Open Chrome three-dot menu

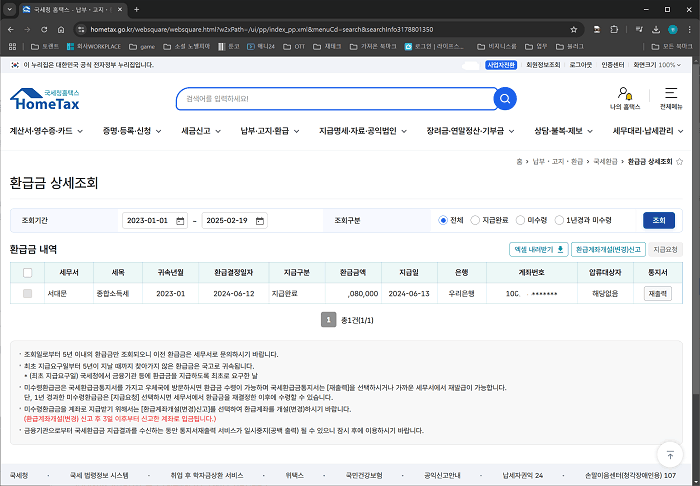click(690, 29)
